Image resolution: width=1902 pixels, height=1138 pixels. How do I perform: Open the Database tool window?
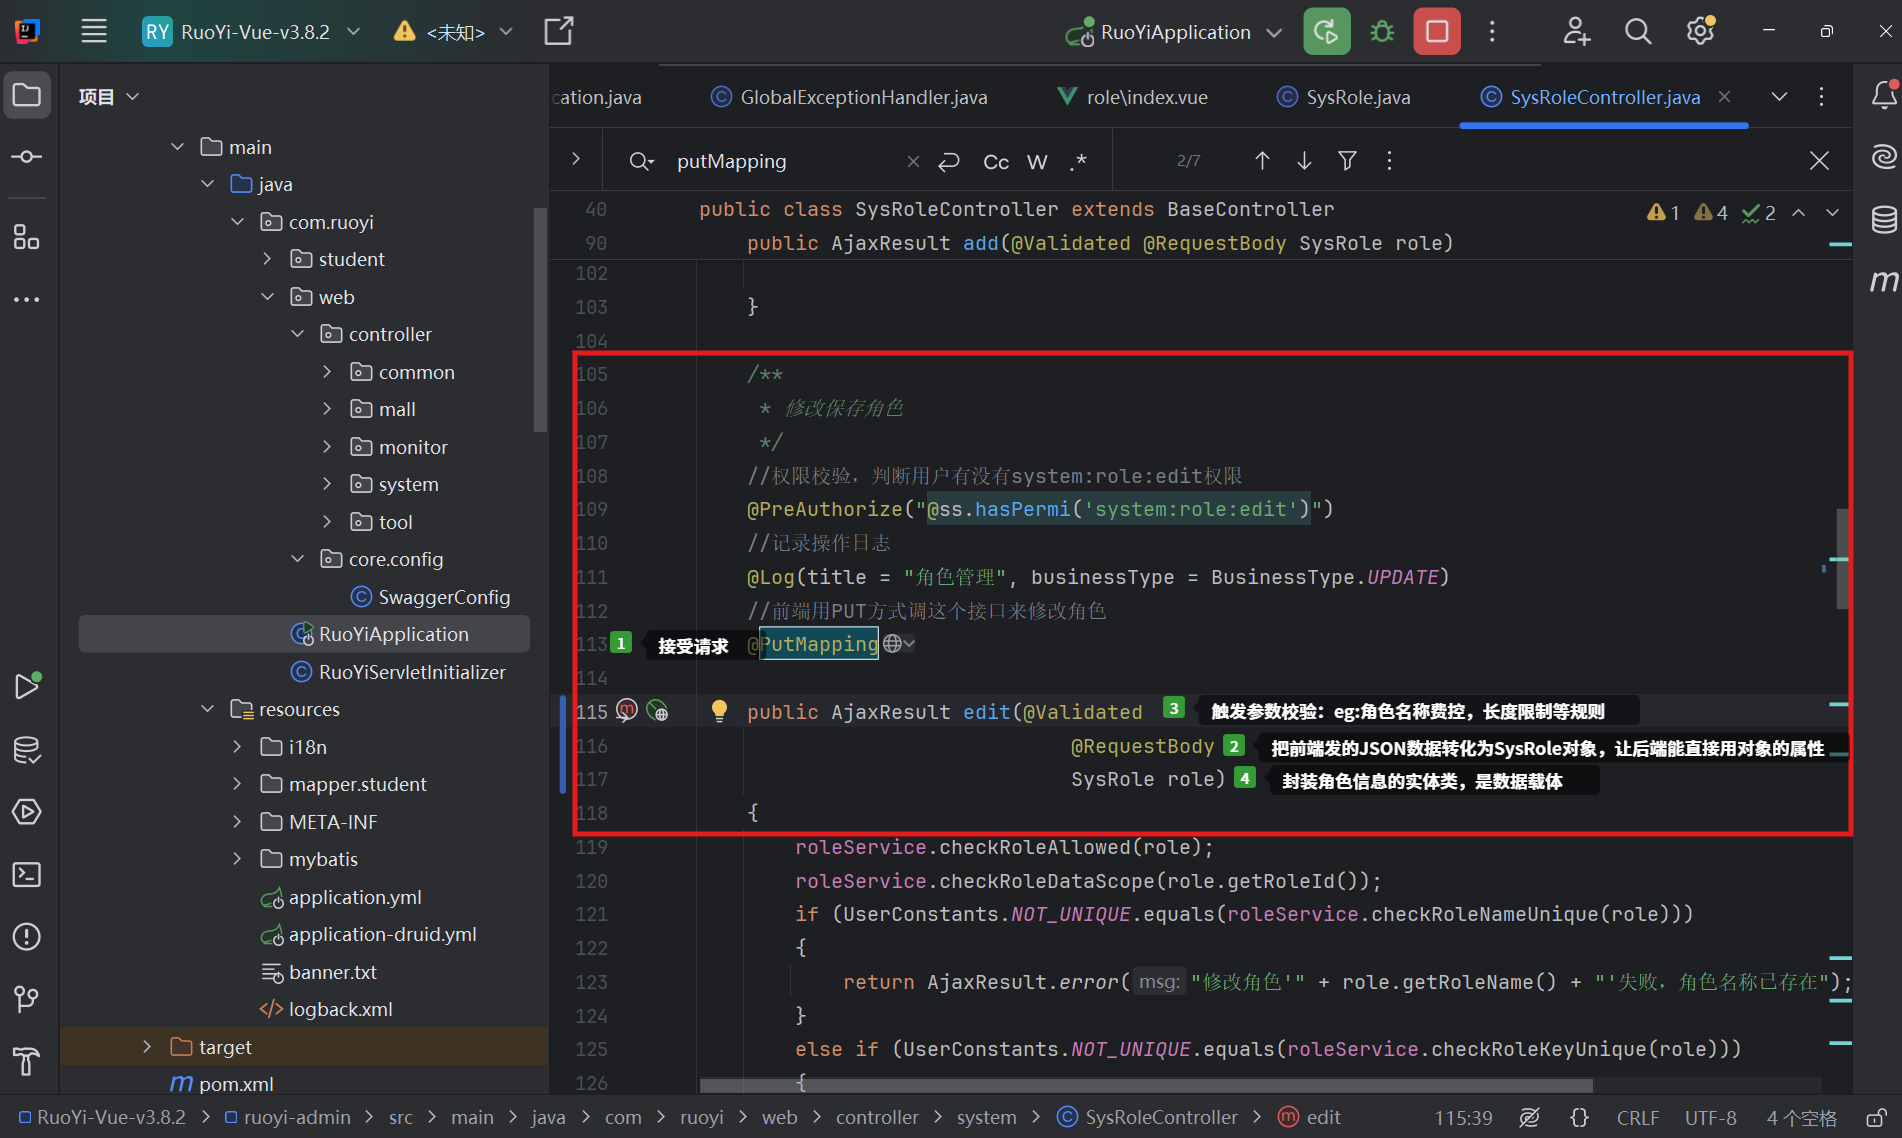[1884, 219]
